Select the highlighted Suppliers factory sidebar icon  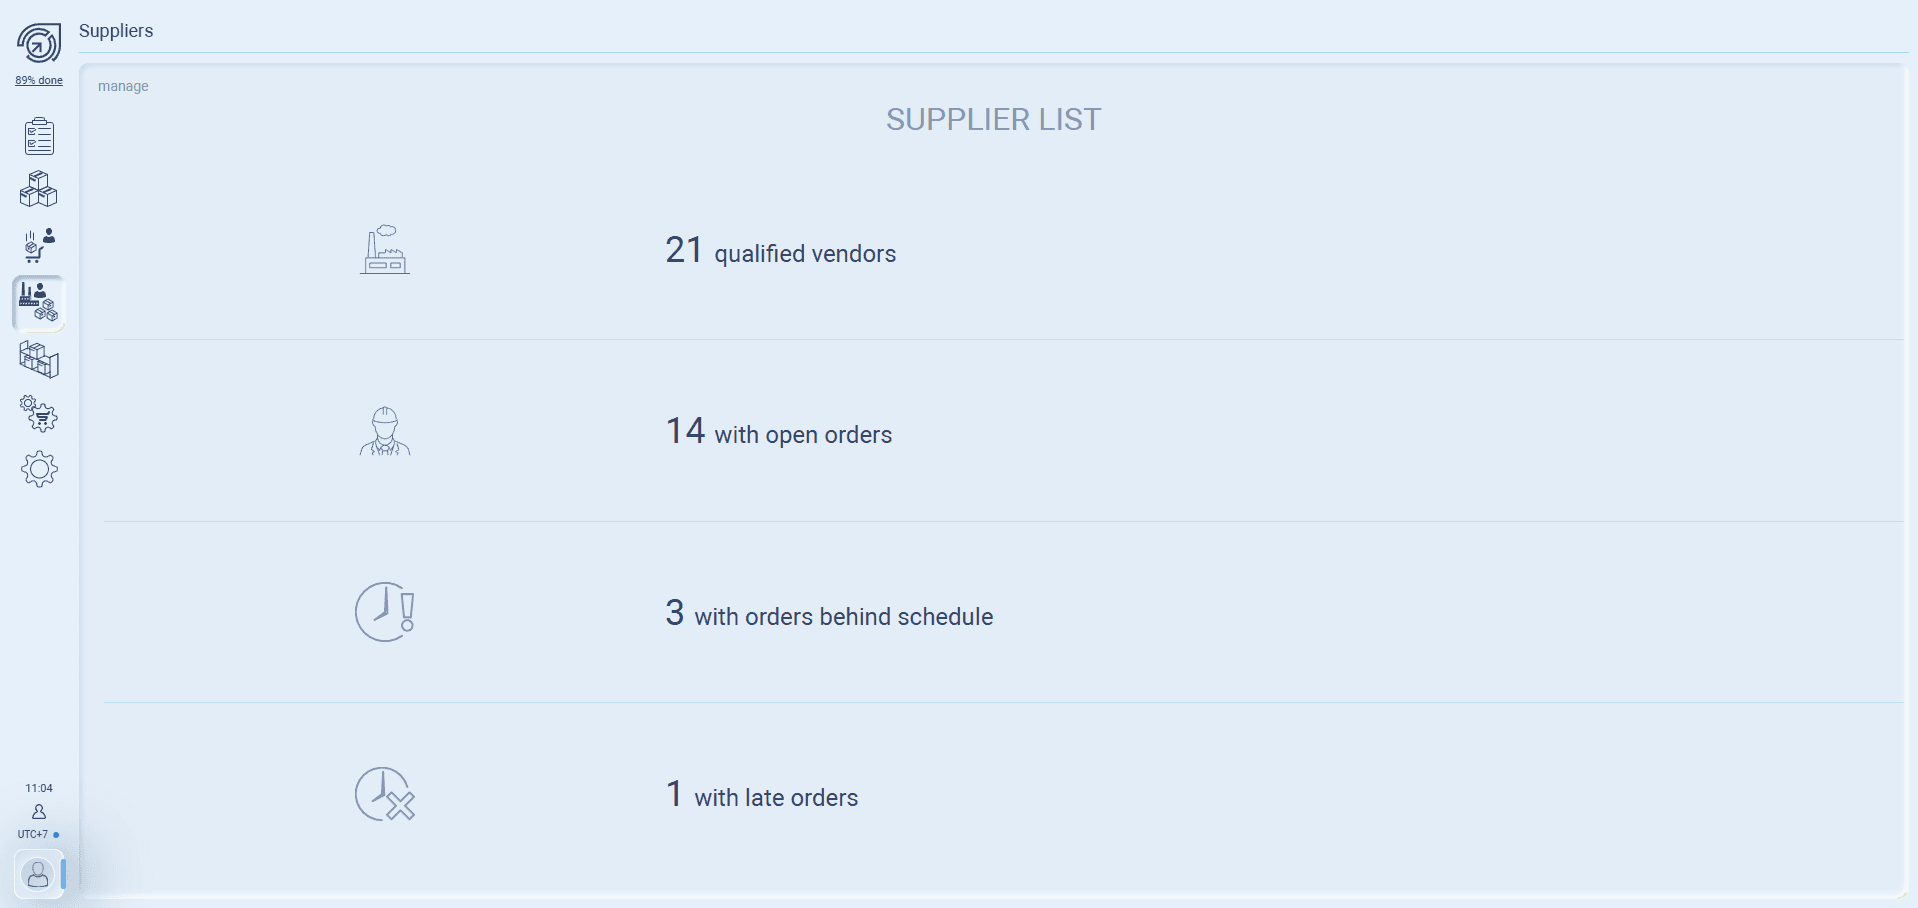coord(39,302)
